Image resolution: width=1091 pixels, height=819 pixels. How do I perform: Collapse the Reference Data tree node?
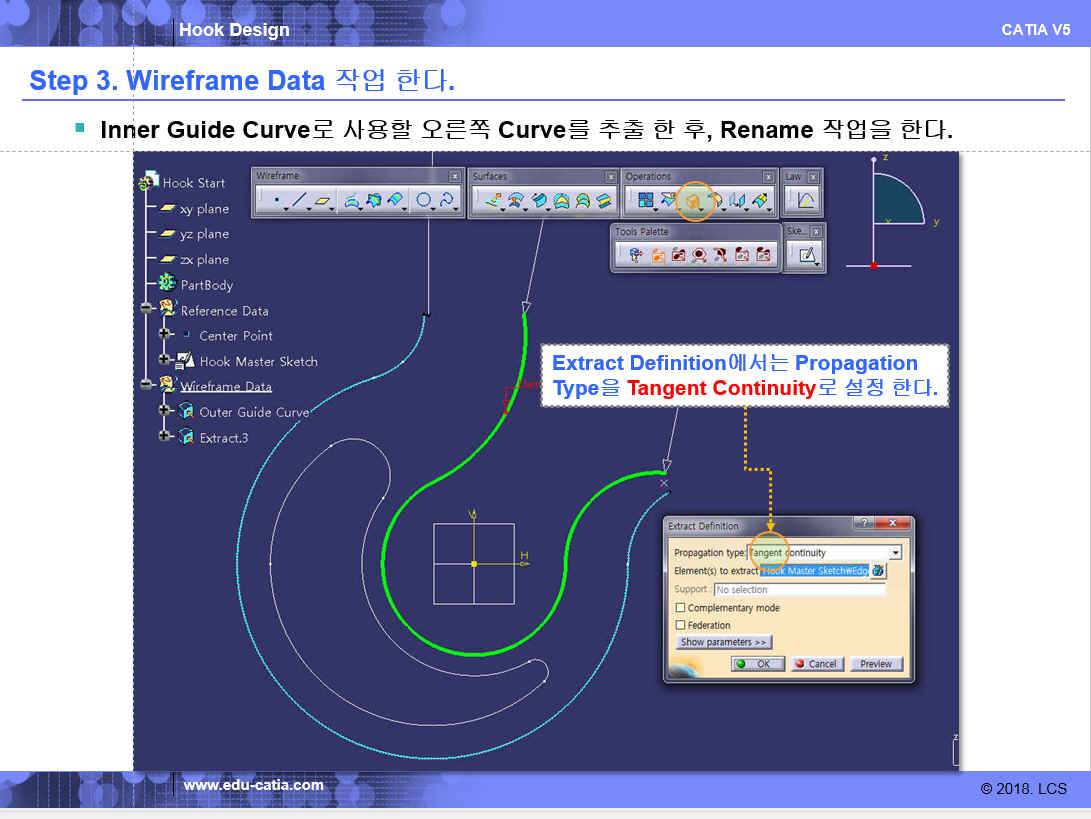coord(147,310)
